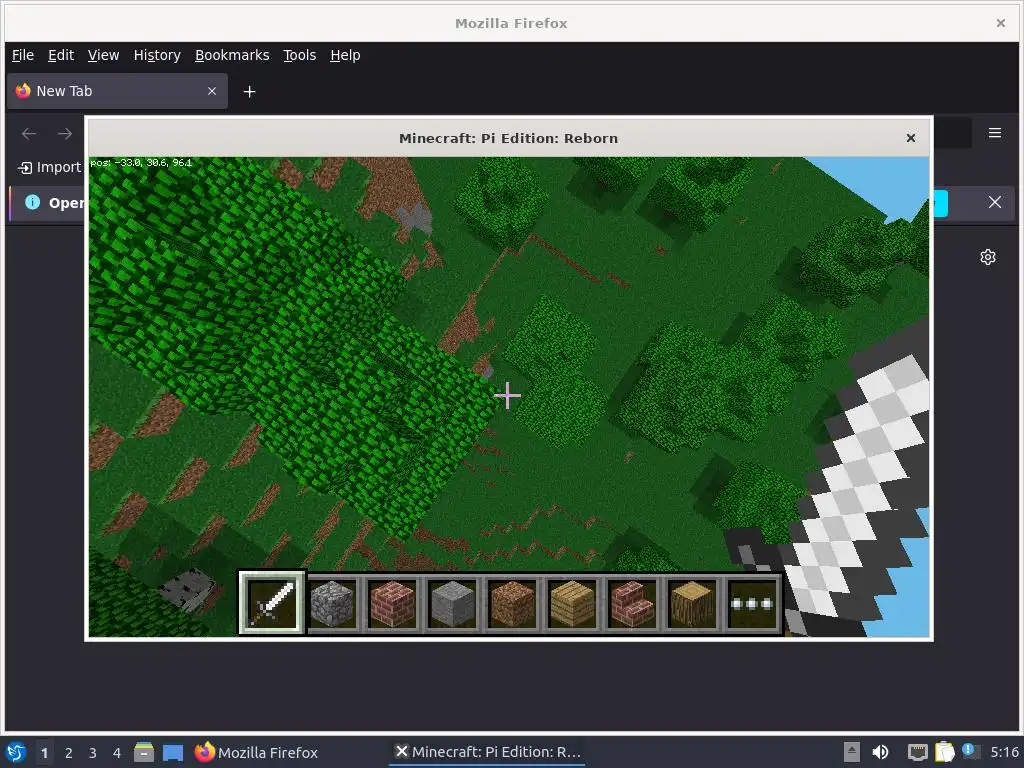Image resolution: width=1024 pixels, height=768 pixels.
Task: Click the pos coordinates text in Minecraft
Action: tap(141, 163)
